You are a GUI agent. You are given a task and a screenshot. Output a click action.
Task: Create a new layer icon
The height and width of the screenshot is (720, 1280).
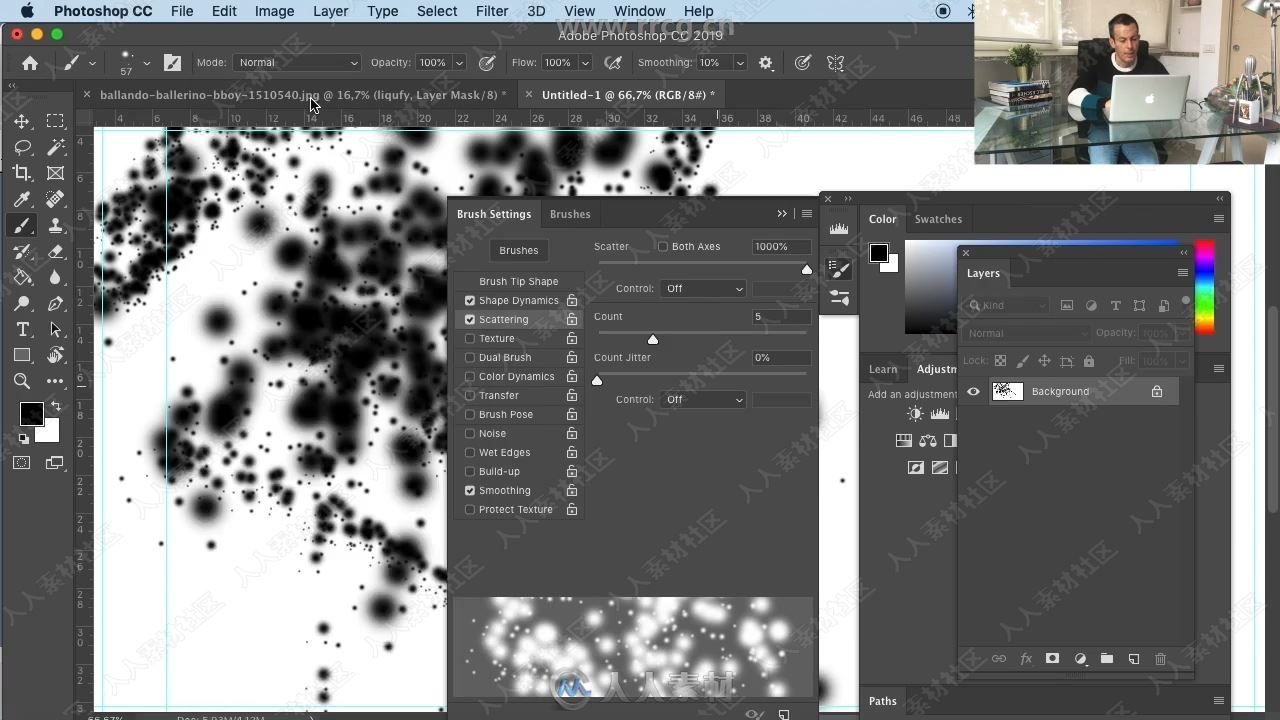tap(1134, 659)
